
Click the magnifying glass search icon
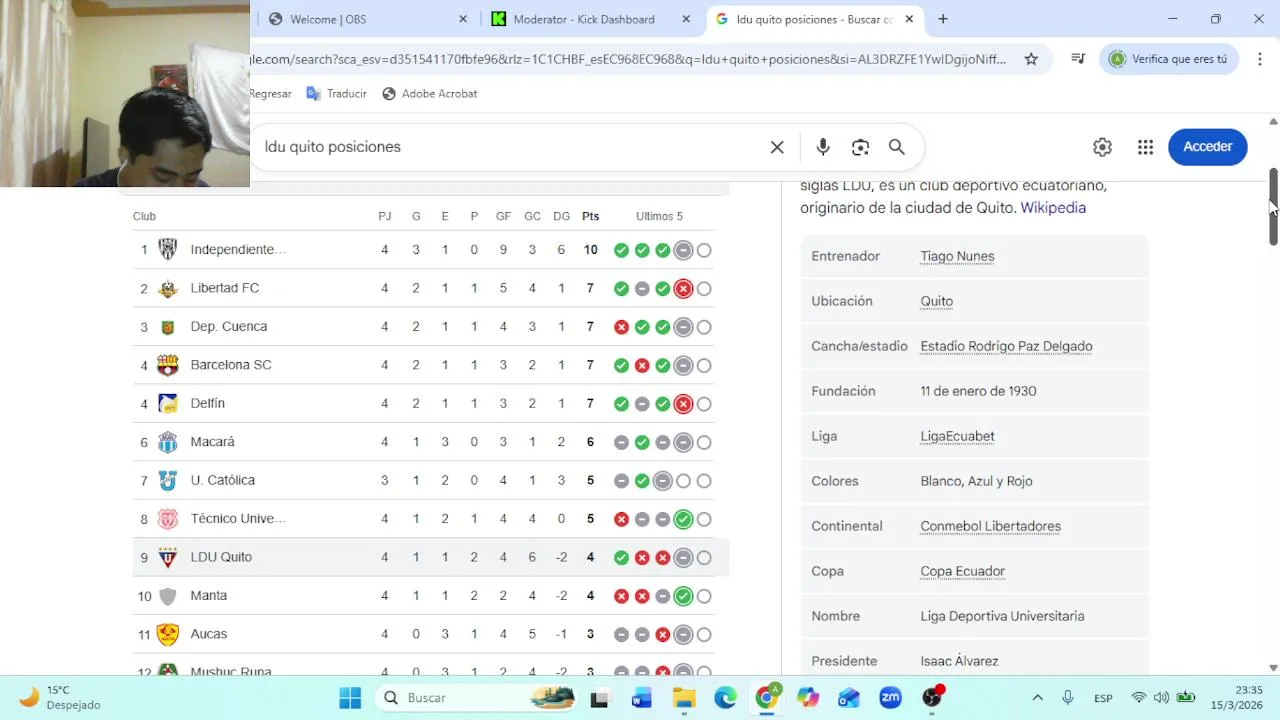[x=897, y=147]
